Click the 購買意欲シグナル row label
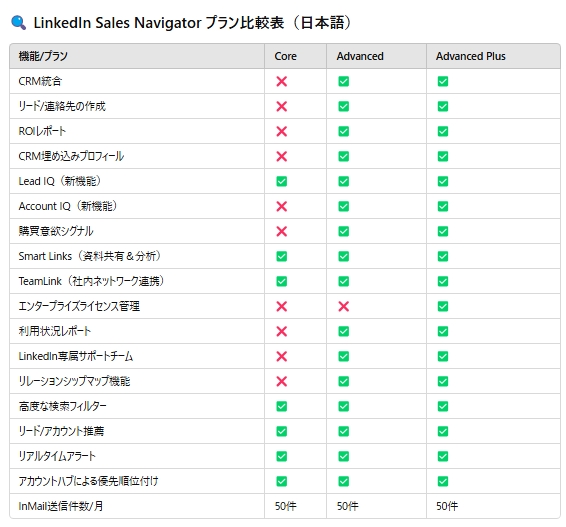Image resolution: width=566 pixels, height=527 pixels. click(56, 231)
